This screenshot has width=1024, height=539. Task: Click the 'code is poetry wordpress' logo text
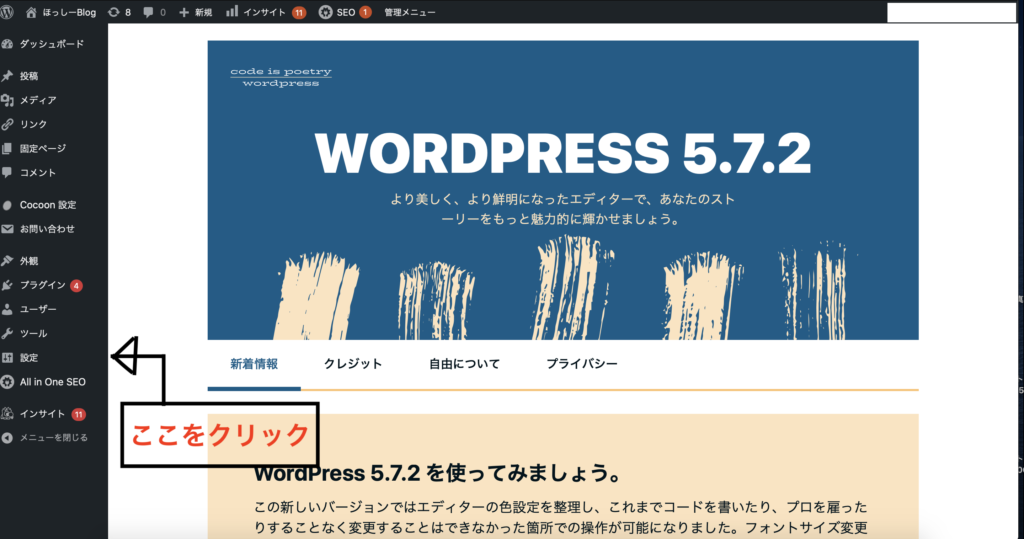(x=281, y=77)
